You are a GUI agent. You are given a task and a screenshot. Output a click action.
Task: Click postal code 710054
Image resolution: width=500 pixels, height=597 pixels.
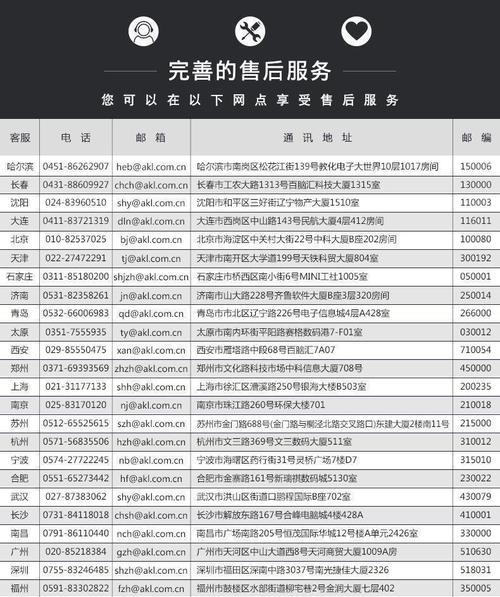tap(476, 350)
